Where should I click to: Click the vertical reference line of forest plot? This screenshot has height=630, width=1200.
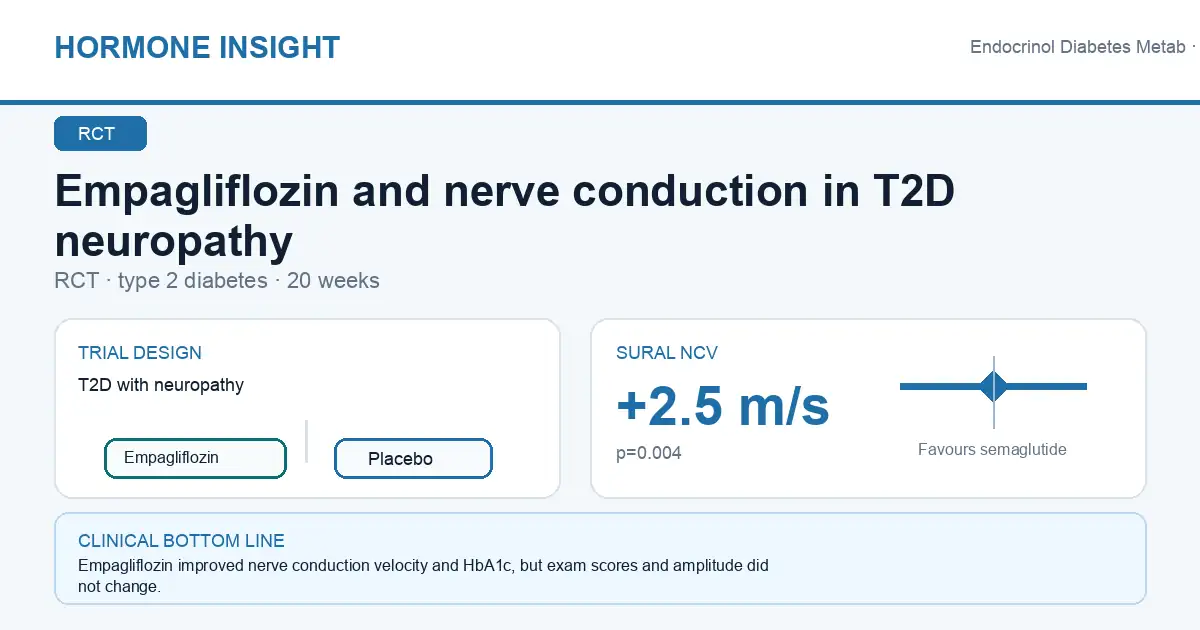[994, 392]
